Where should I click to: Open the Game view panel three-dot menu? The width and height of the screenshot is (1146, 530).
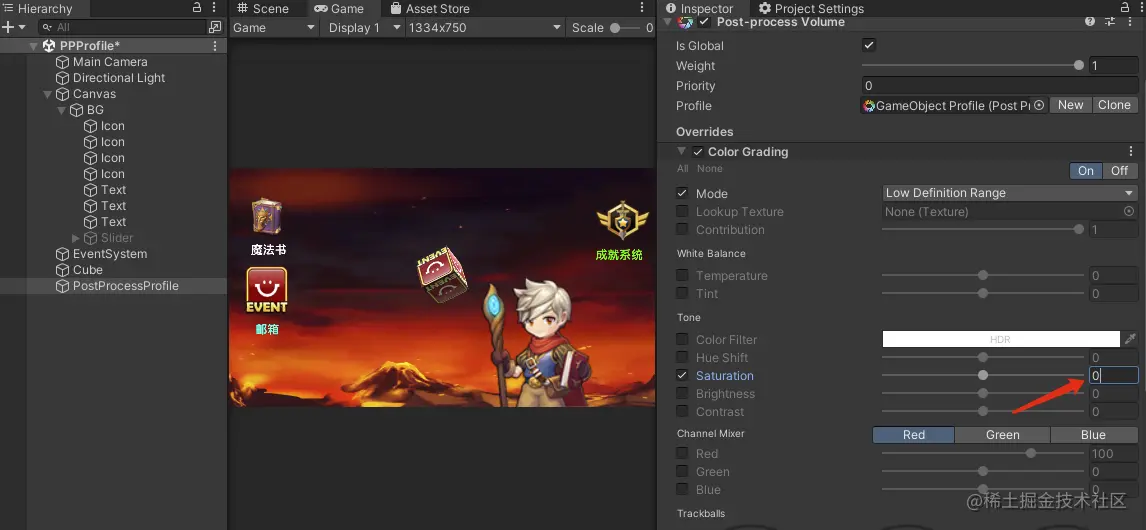(x=642, y=7)
